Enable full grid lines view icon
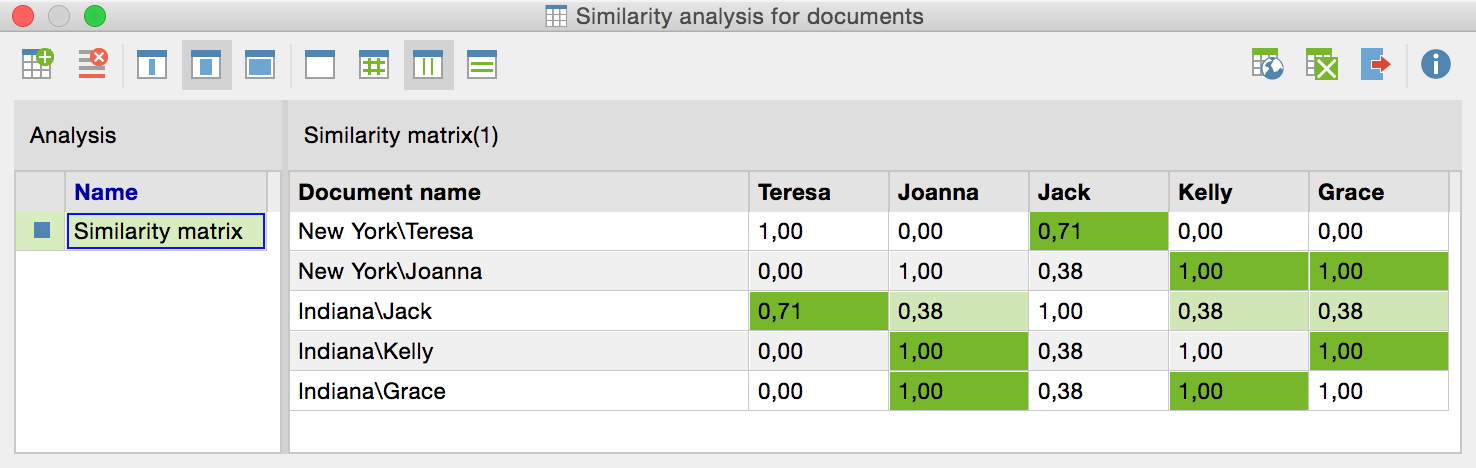The height and width of the screenshot is (468, 1476). 374,65
